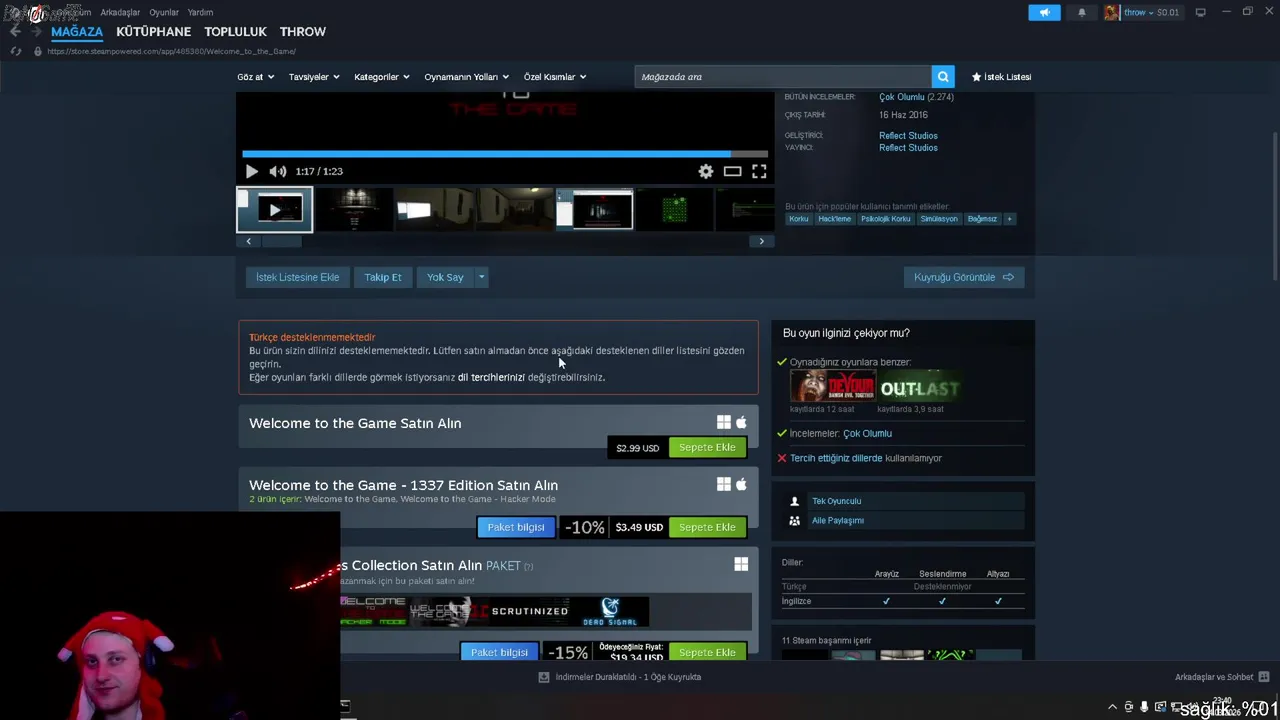
Task: Go forward with the right arrow
Action: 36,32
